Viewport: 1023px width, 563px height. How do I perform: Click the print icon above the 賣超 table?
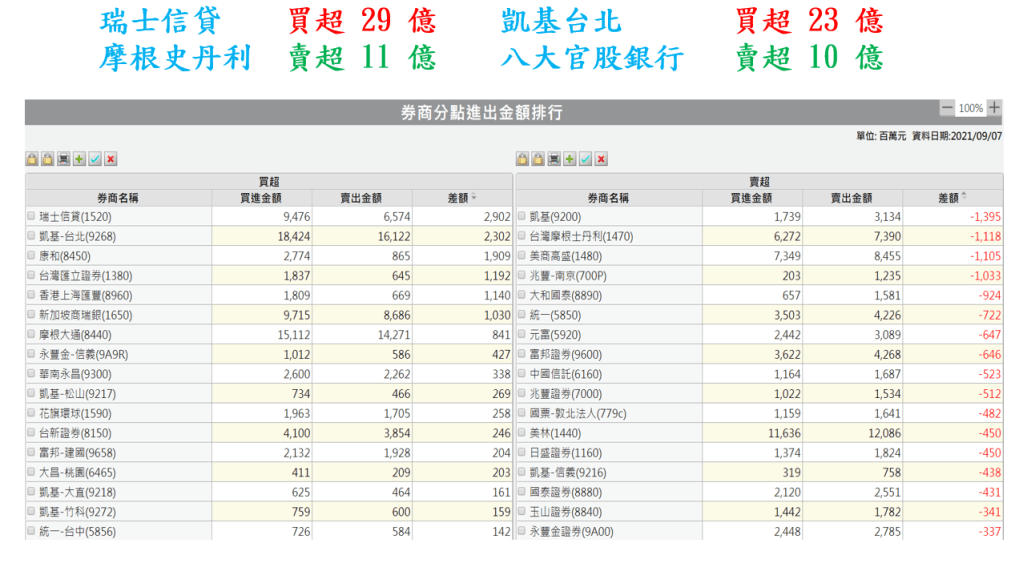click(x=553, y=159)
